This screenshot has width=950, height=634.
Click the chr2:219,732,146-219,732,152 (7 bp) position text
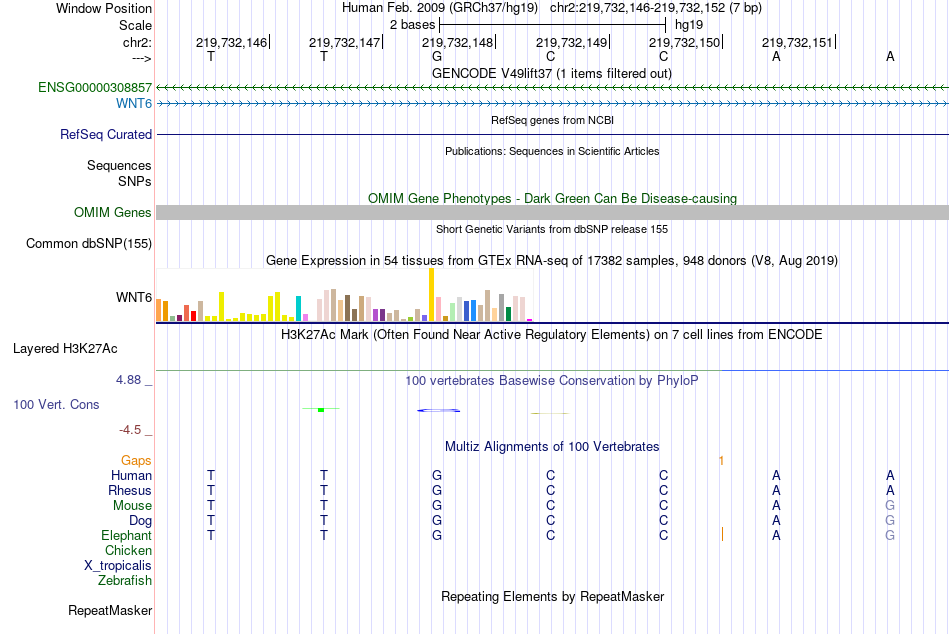(656, 8)
